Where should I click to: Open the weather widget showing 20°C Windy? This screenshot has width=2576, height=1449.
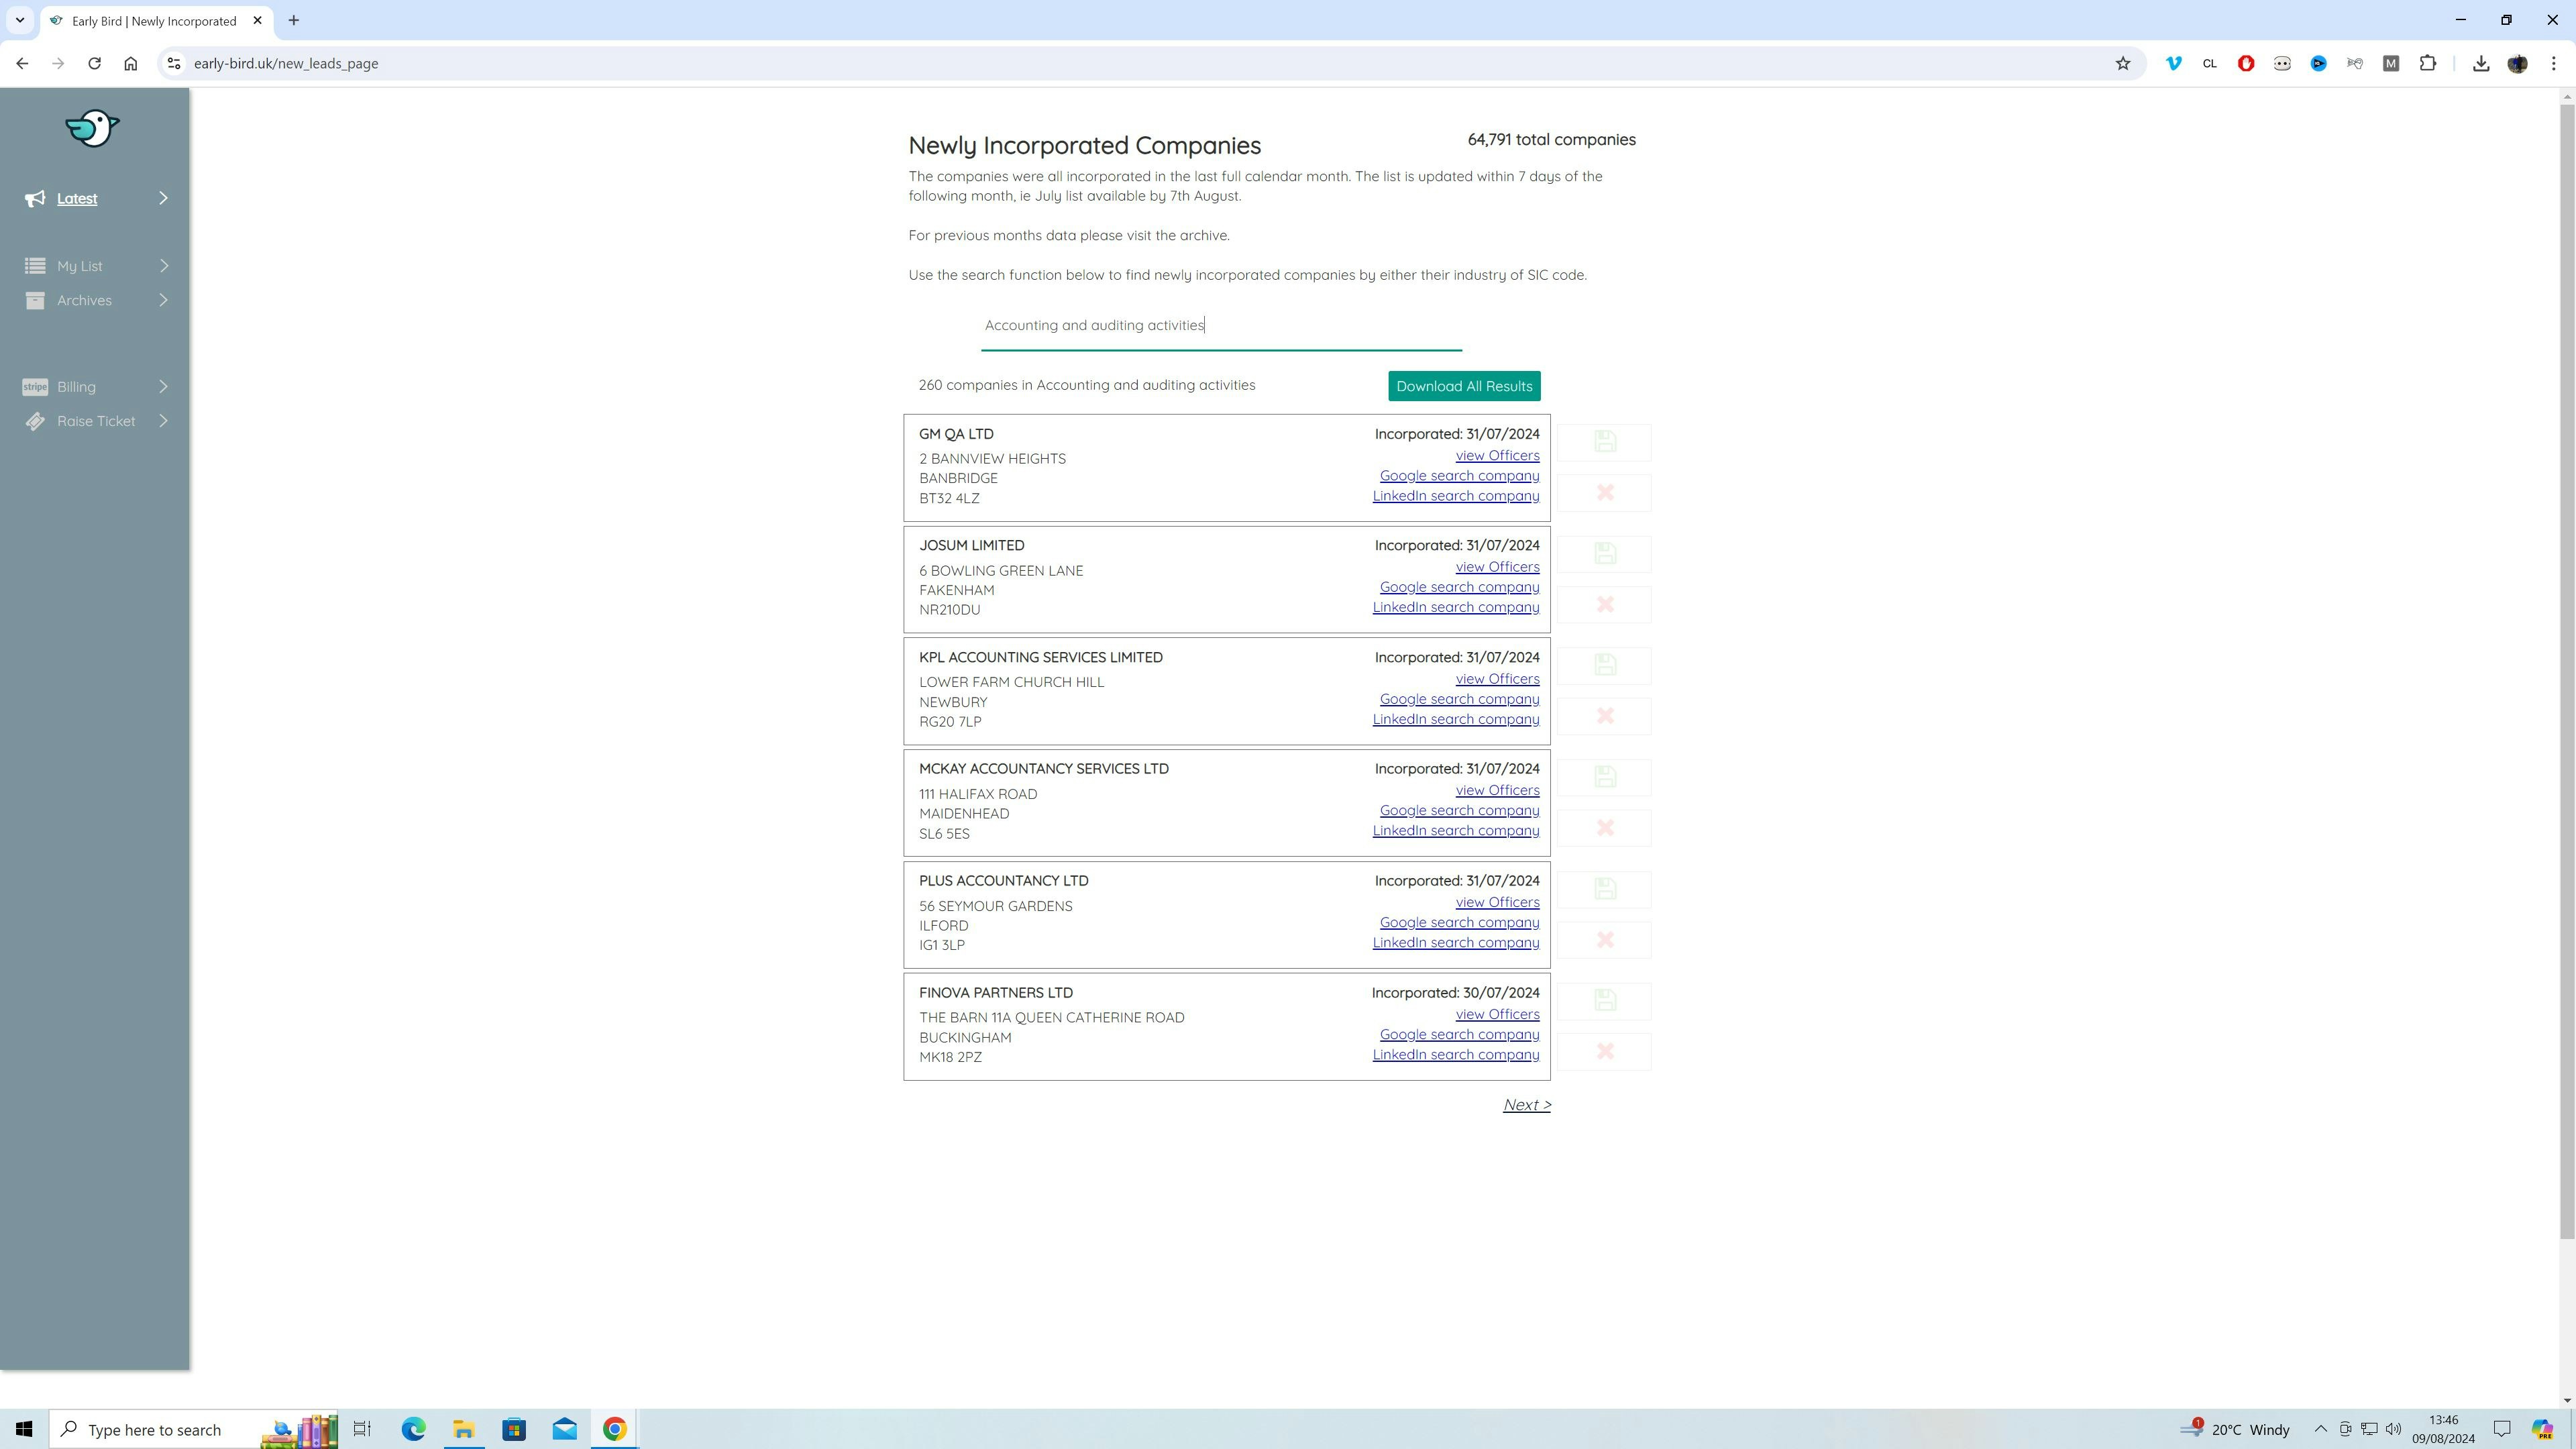coord(2236,1429)
